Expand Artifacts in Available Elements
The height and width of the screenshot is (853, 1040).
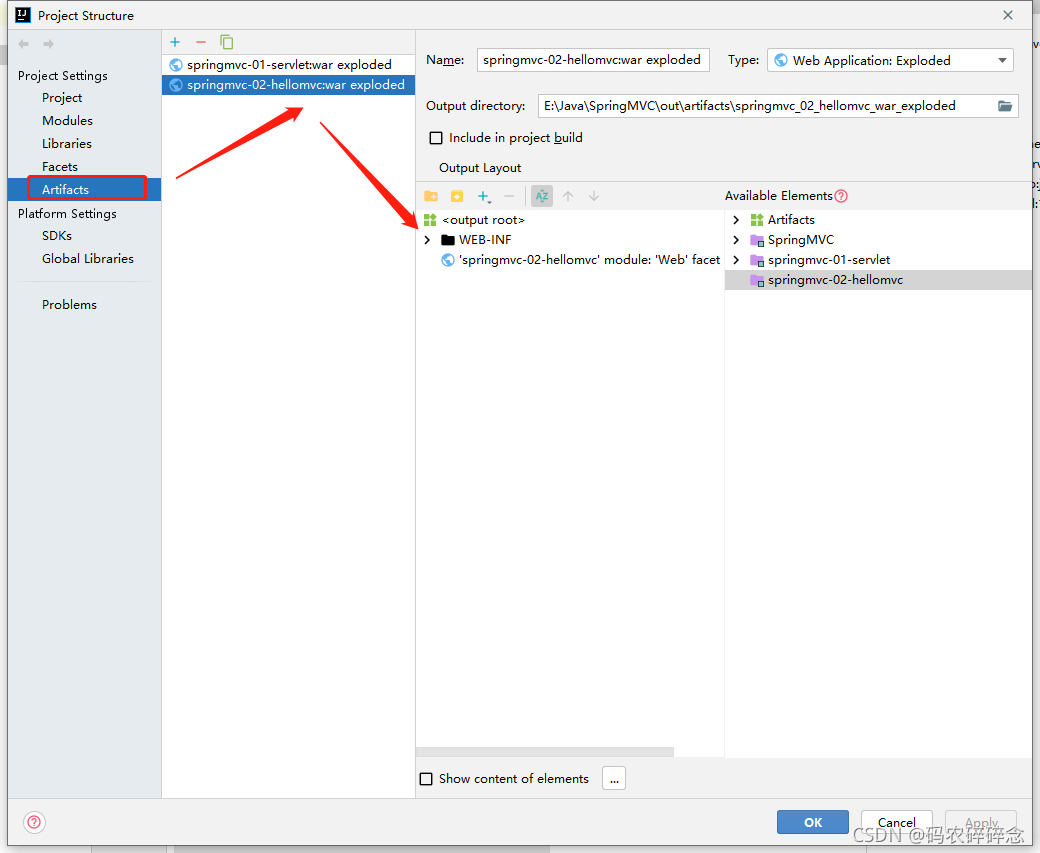[x=736, y=220]
